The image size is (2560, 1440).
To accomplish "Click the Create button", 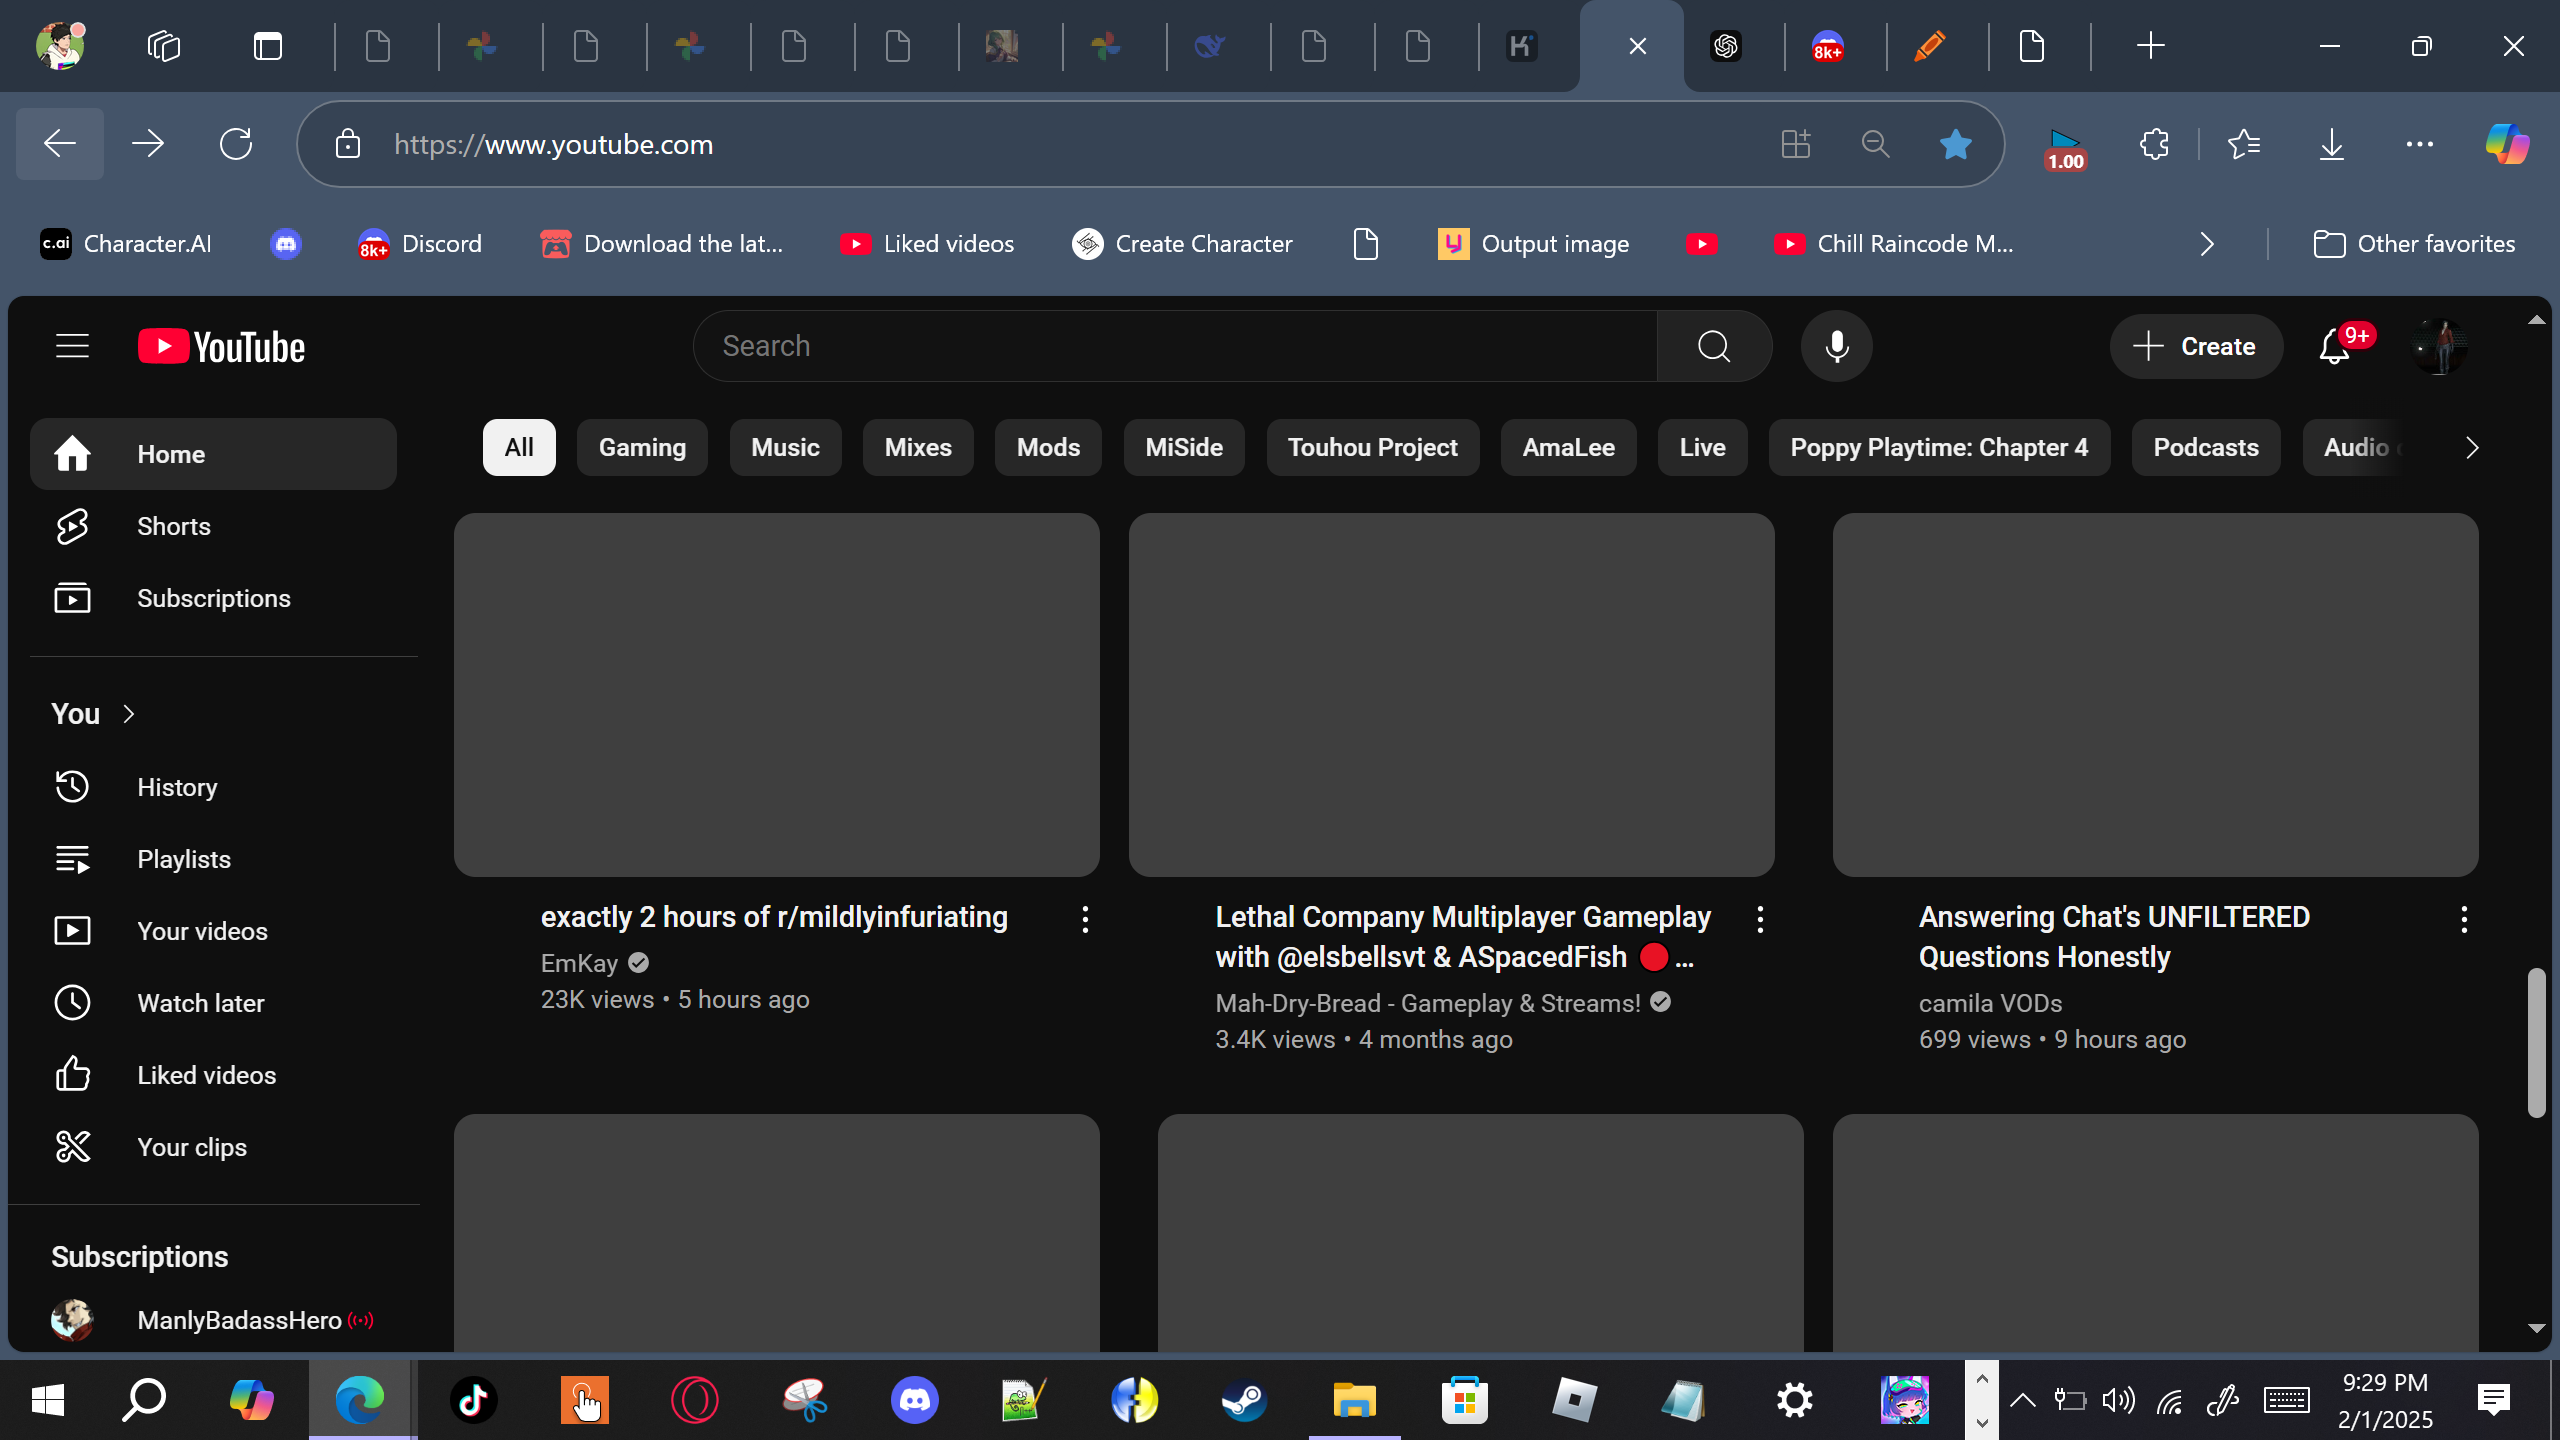I will [x=2196, y=347].
